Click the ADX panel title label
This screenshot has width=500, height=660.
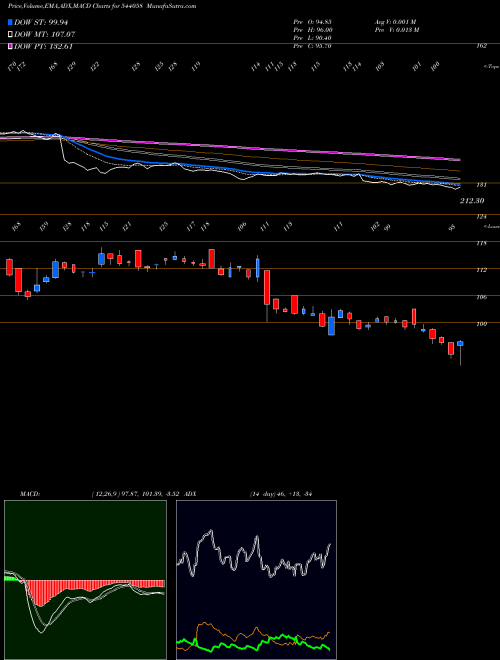190,493
